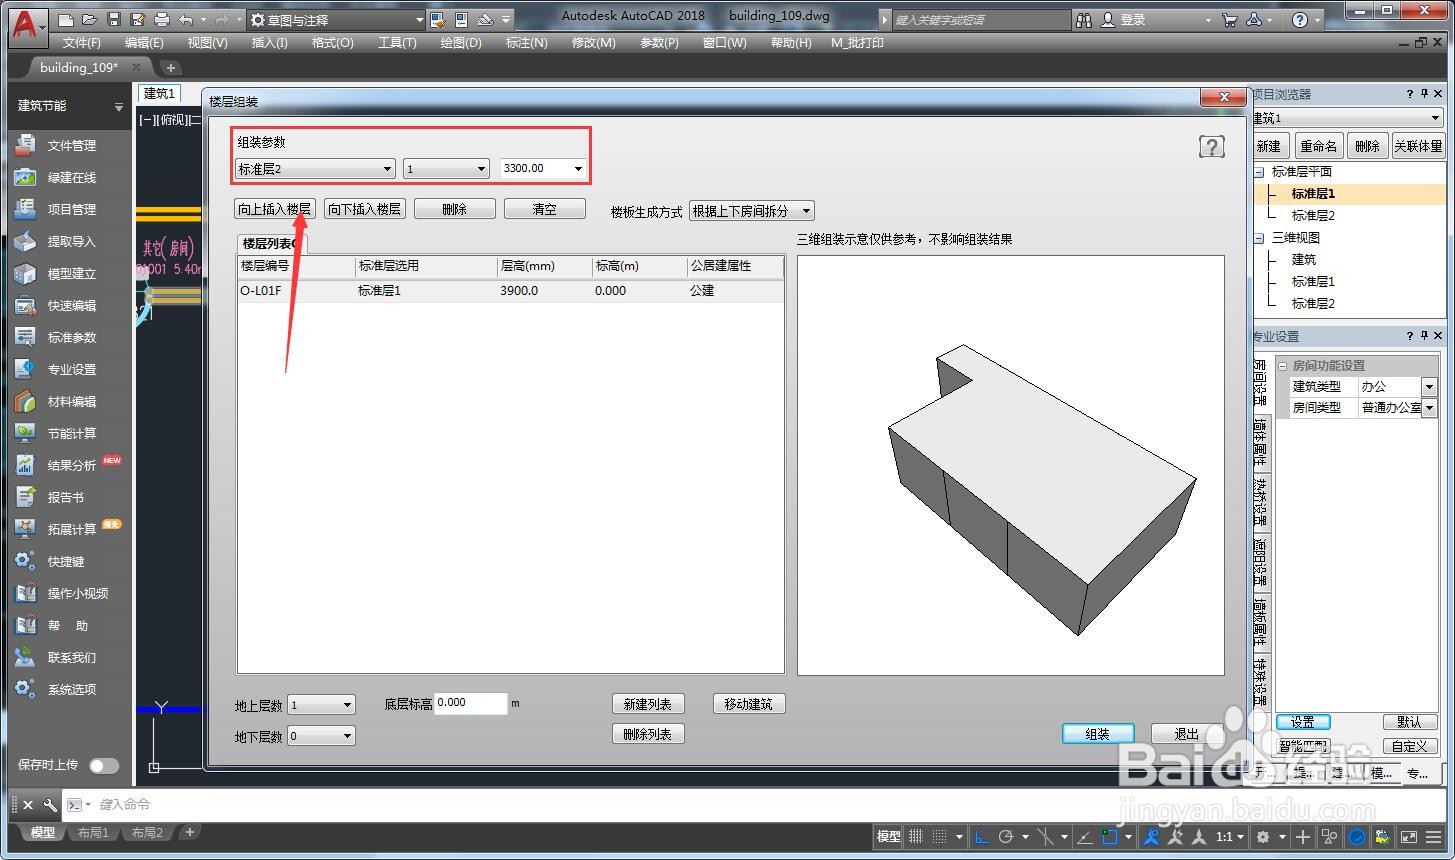Image resolution: width=1455 pixels, height=860 pixels.
Task: Click the 向上插入楼层 button
Action: tap(274, 209)
